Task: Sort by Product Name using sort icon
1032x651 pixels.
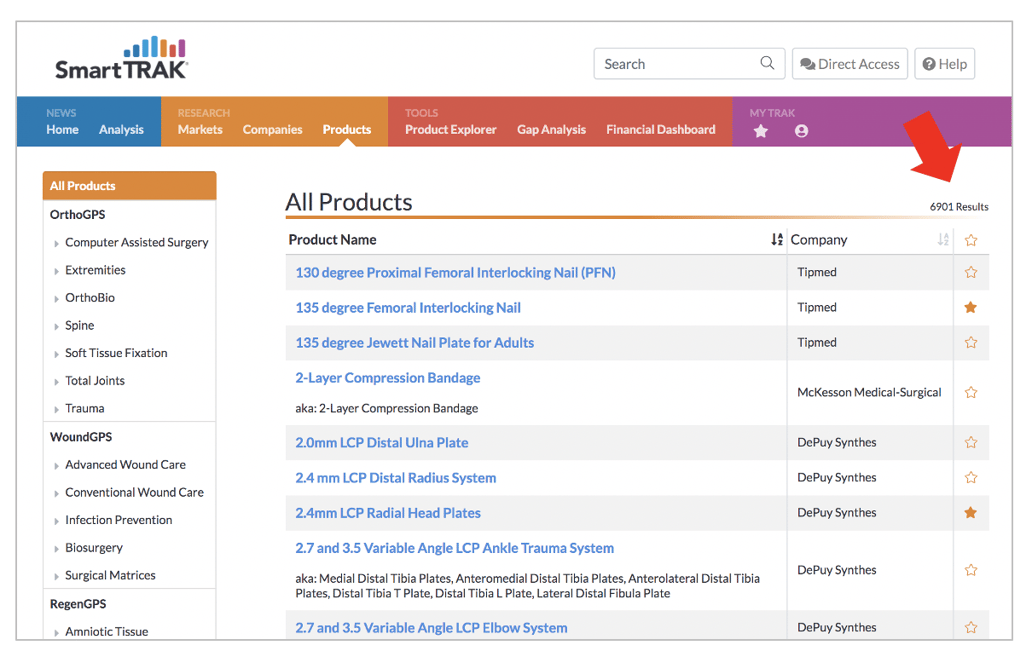Action: coord(777,240)
